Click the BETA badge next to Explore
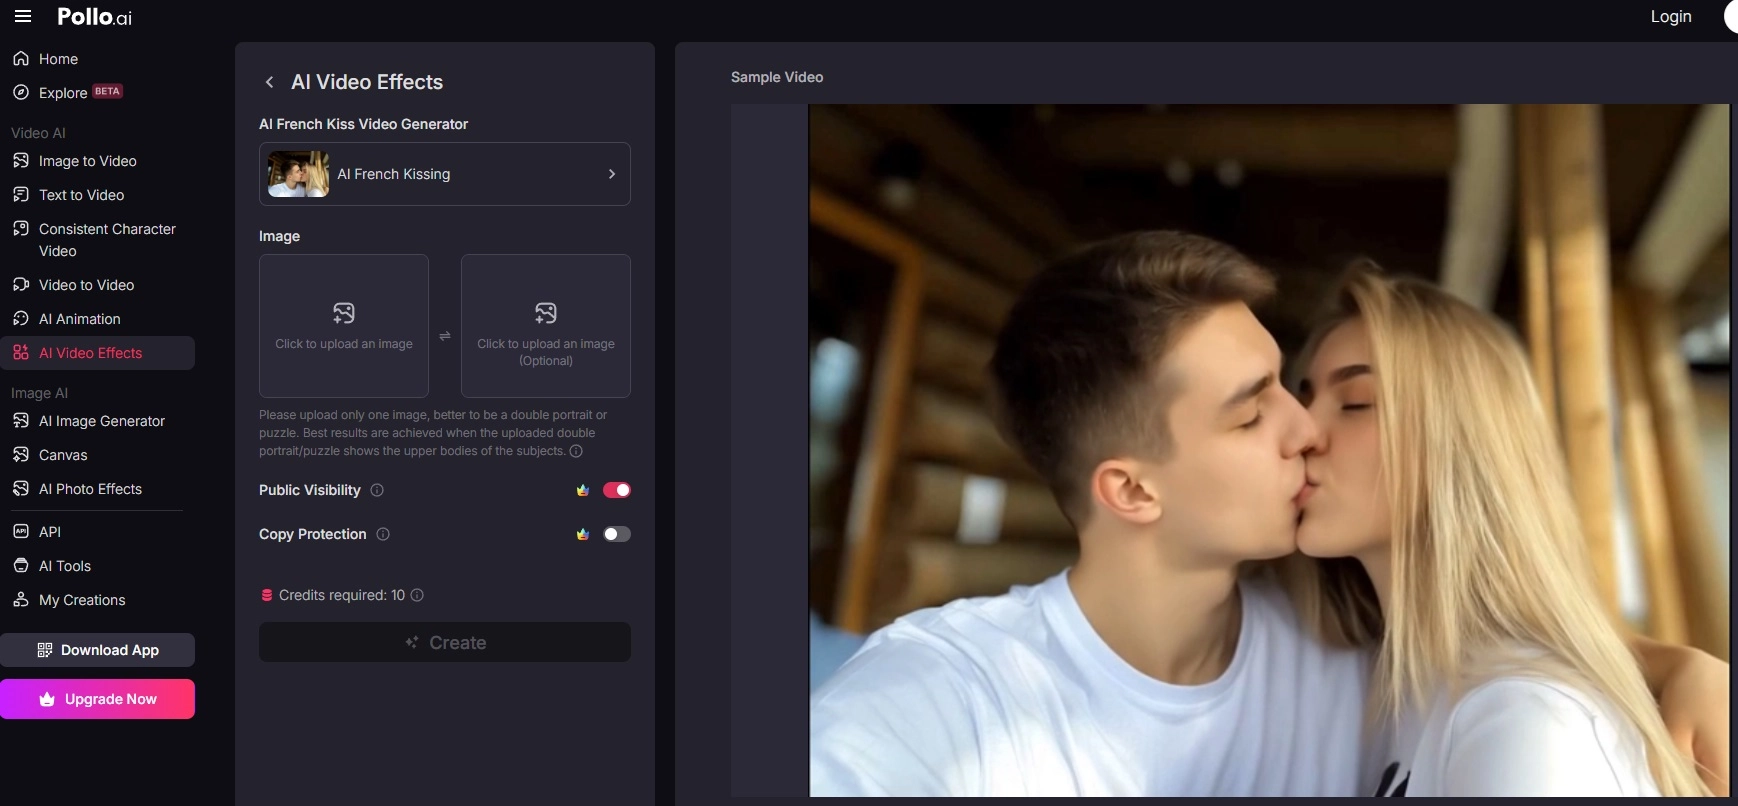This screenshot has width=1738, height=806. click(107, 91)
